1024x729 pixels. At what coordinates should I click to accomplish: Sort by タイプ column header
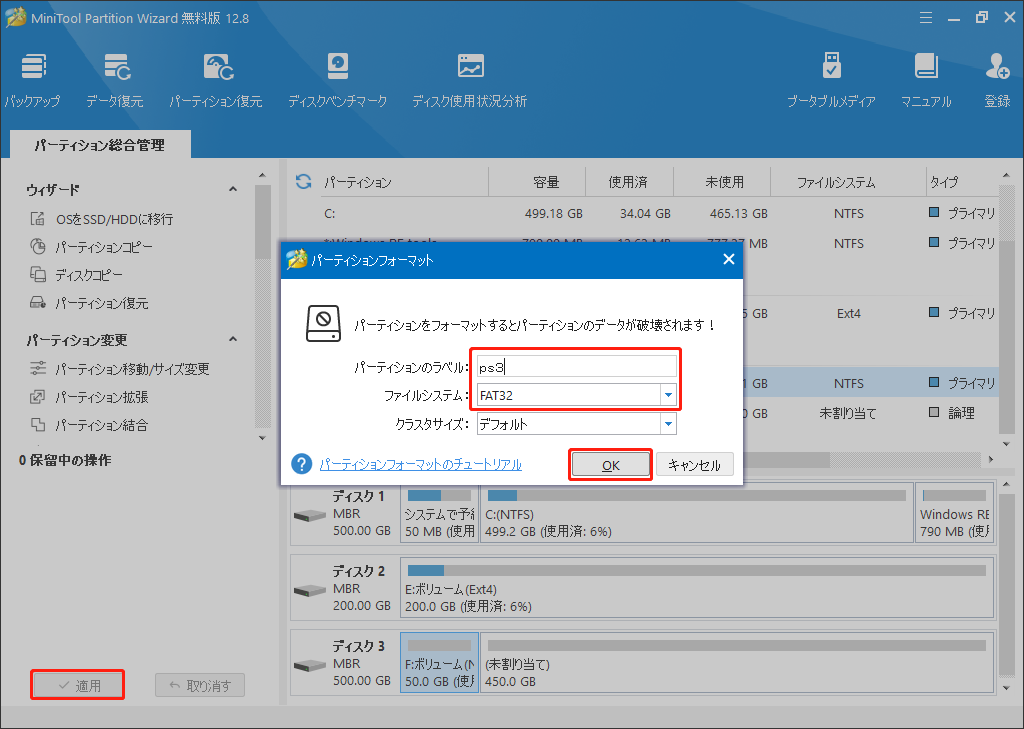pos(943,182)
